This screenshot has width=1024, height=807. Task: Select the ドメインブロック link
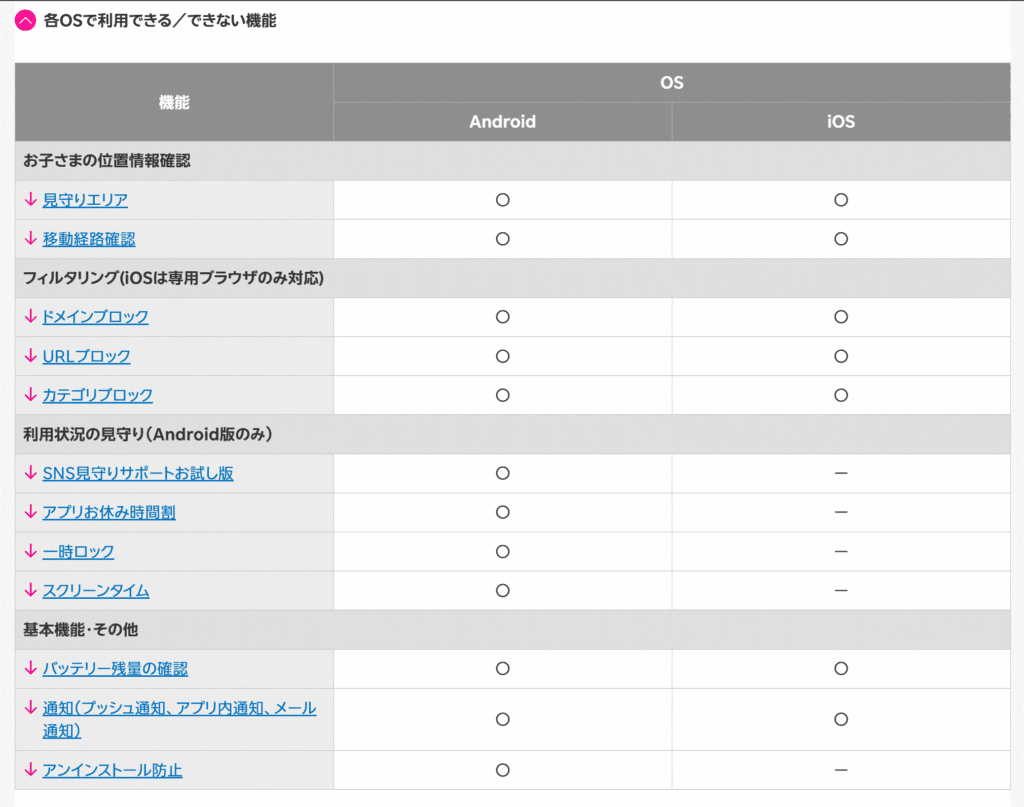coord(94,316)
